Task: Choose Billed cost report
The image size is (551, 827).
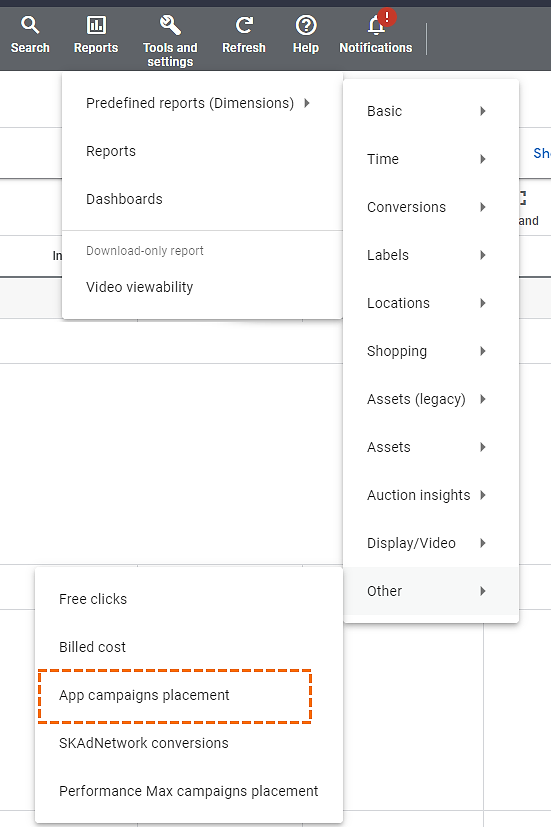Action: (x=189, y=647)
